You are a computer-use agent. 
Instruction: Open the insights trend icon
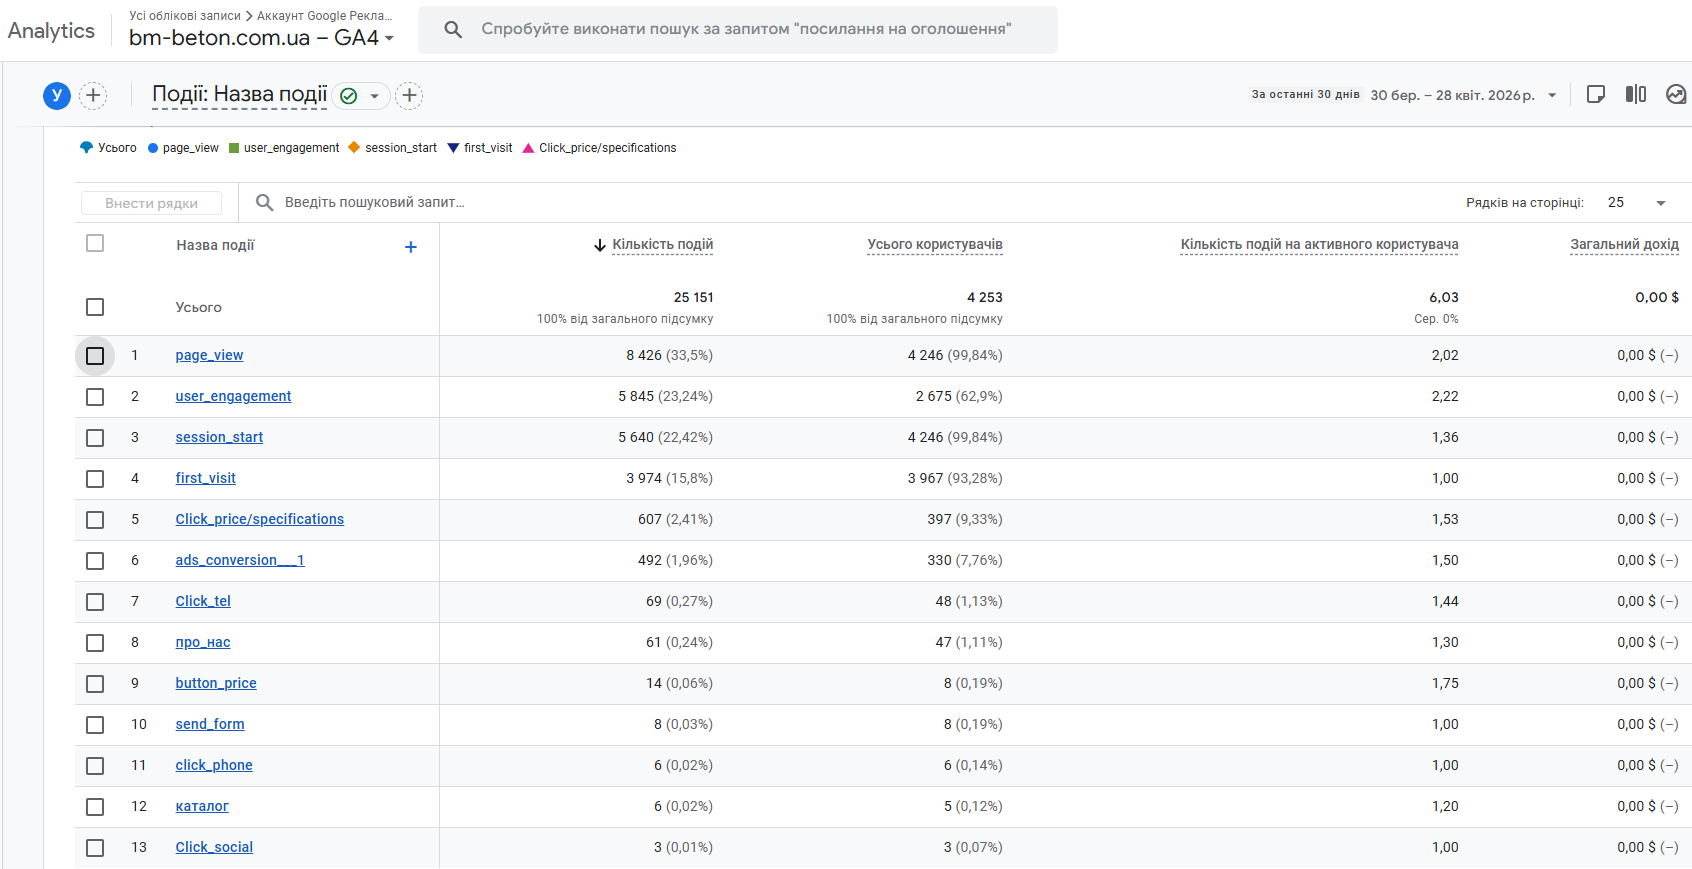(x=1676, y=94)
